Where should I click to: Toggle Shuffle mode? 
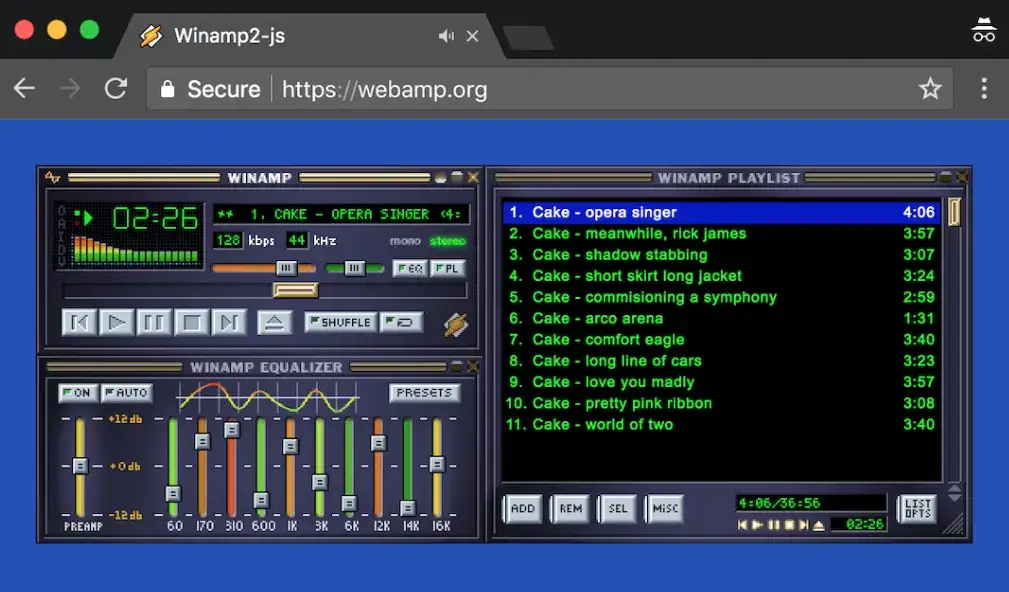point(340,323)
